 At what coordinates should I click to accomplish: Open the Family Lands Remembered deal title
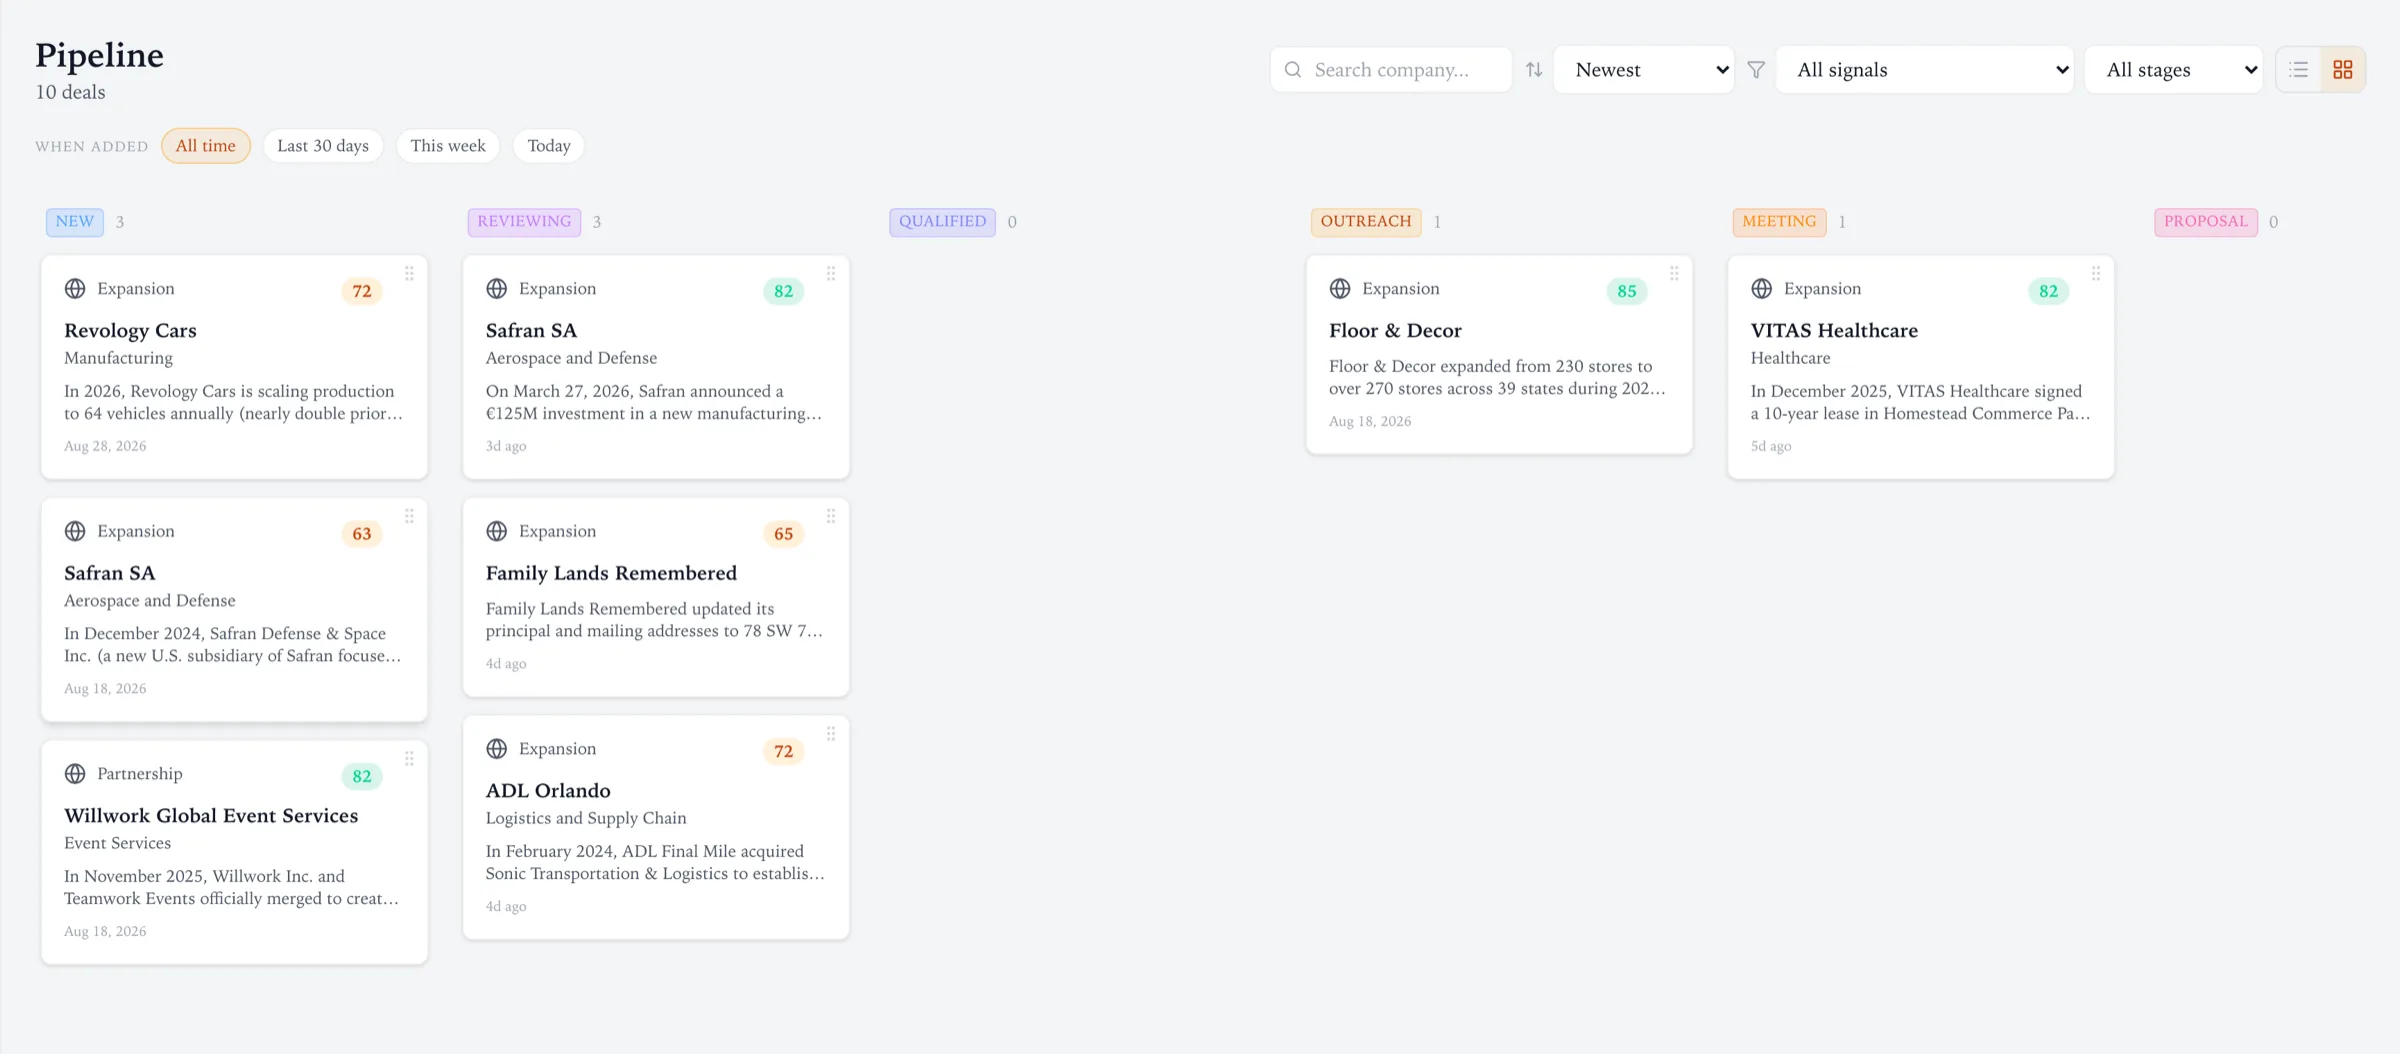coord(611,573)
